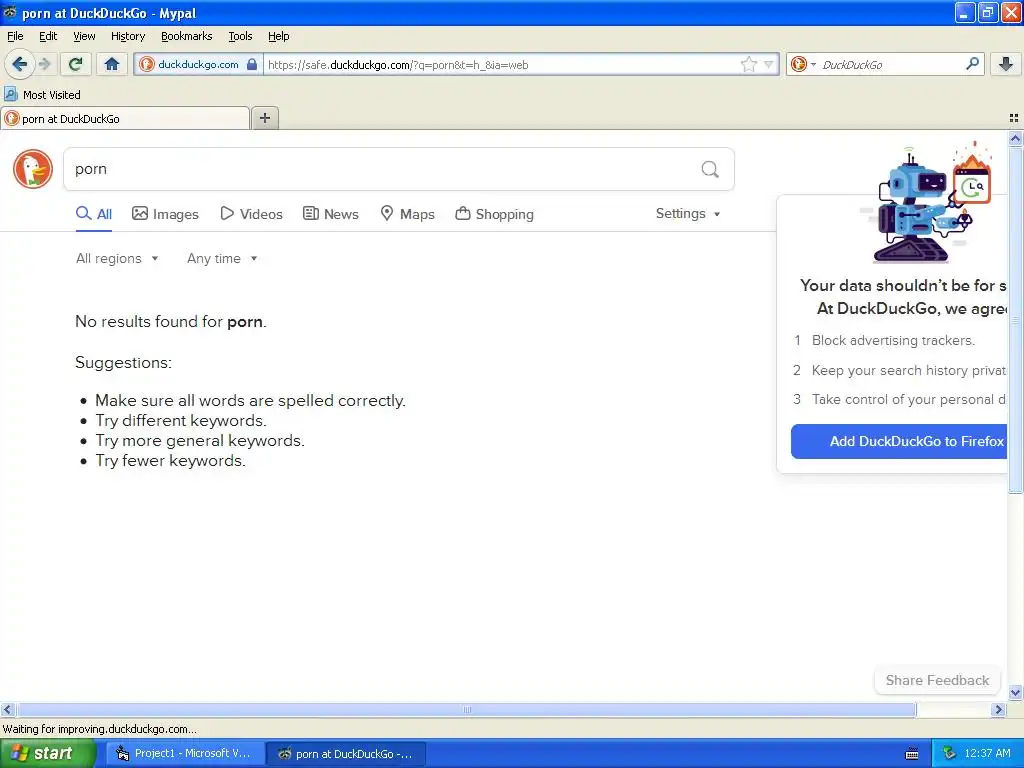Click vertical scrollbar down arrow
The width and height of the screenshot is (1024, 768).
point(1015,692)
